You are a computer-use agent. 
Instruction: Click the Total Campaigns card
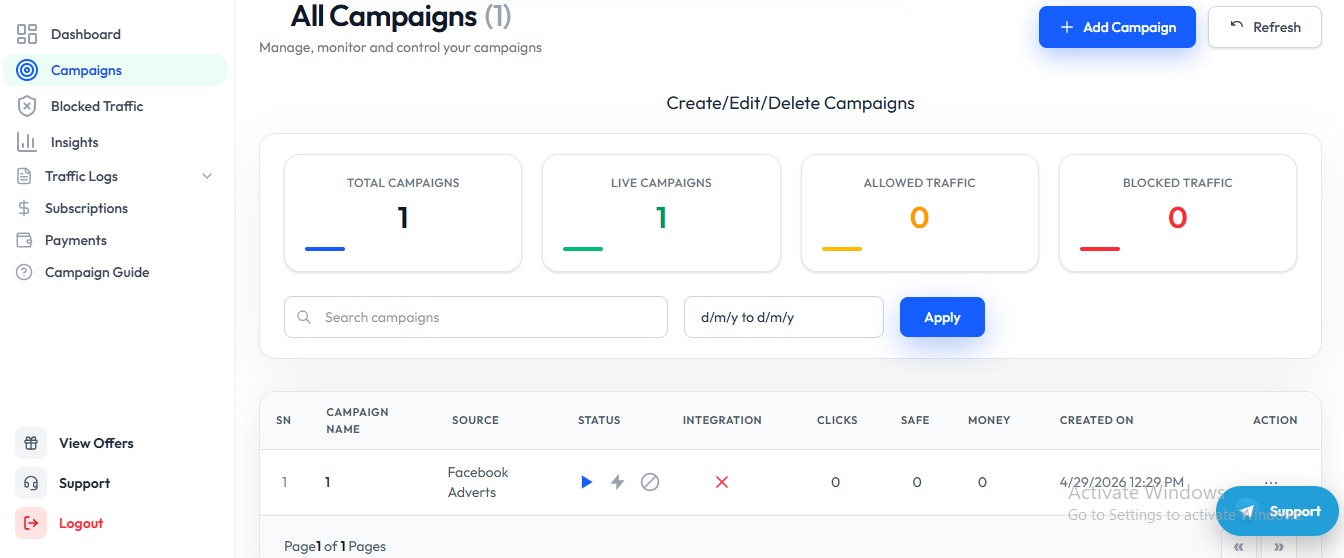403,213
